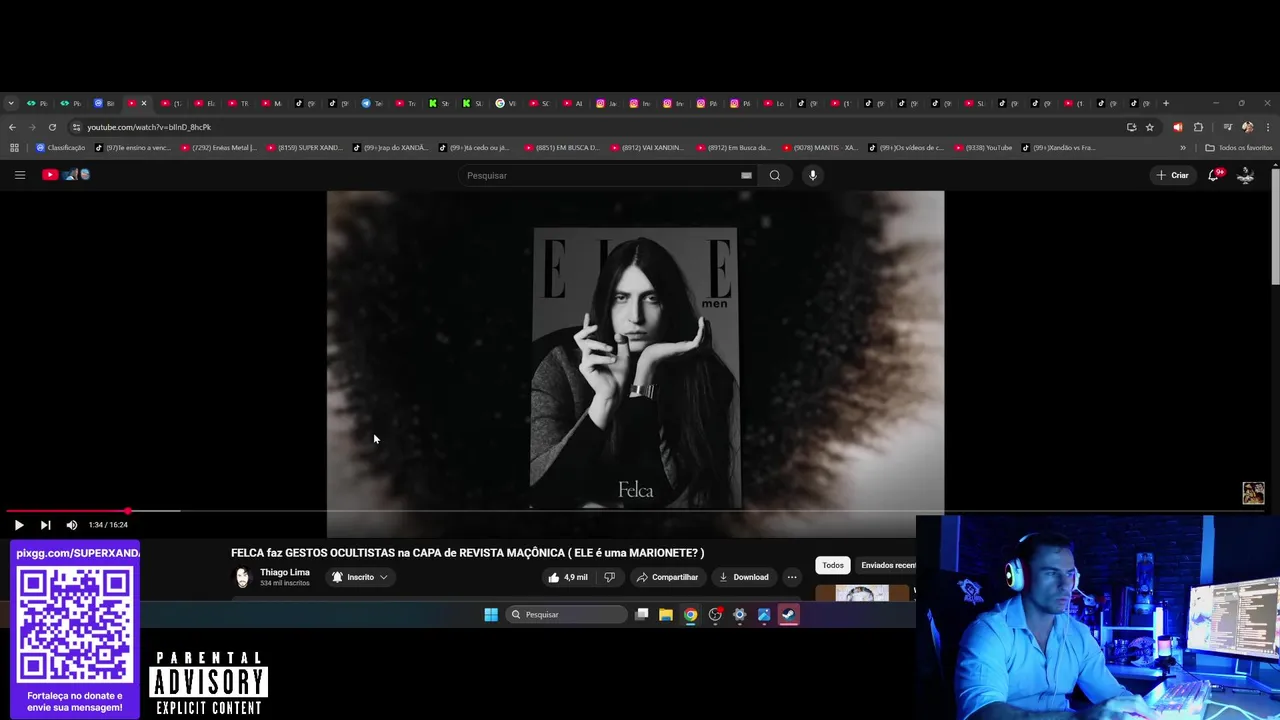Open Chrome three-dot menu

tap(1267, 127)
